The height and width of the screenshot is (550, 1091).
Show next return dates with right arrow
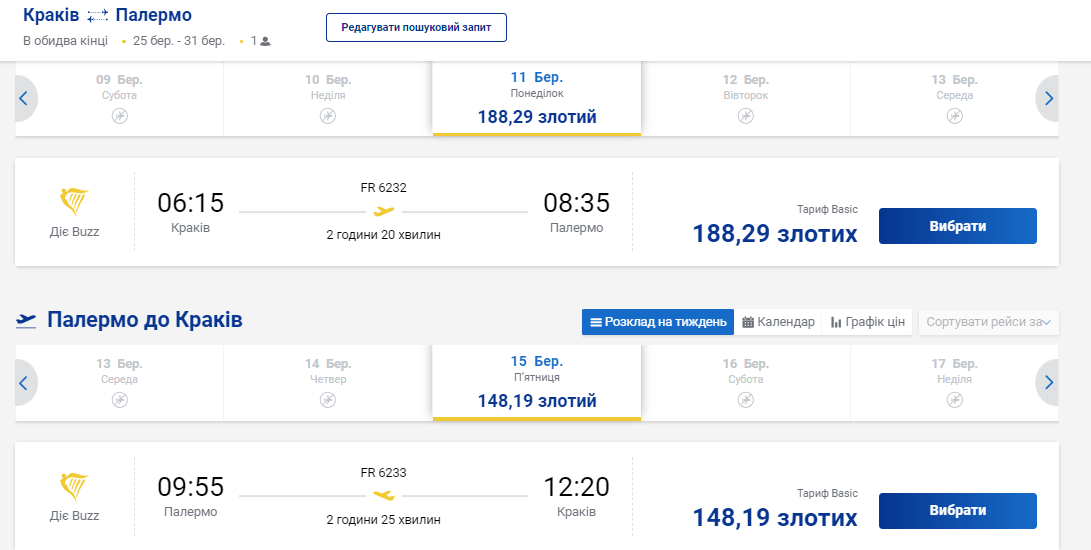[1048, 382]
